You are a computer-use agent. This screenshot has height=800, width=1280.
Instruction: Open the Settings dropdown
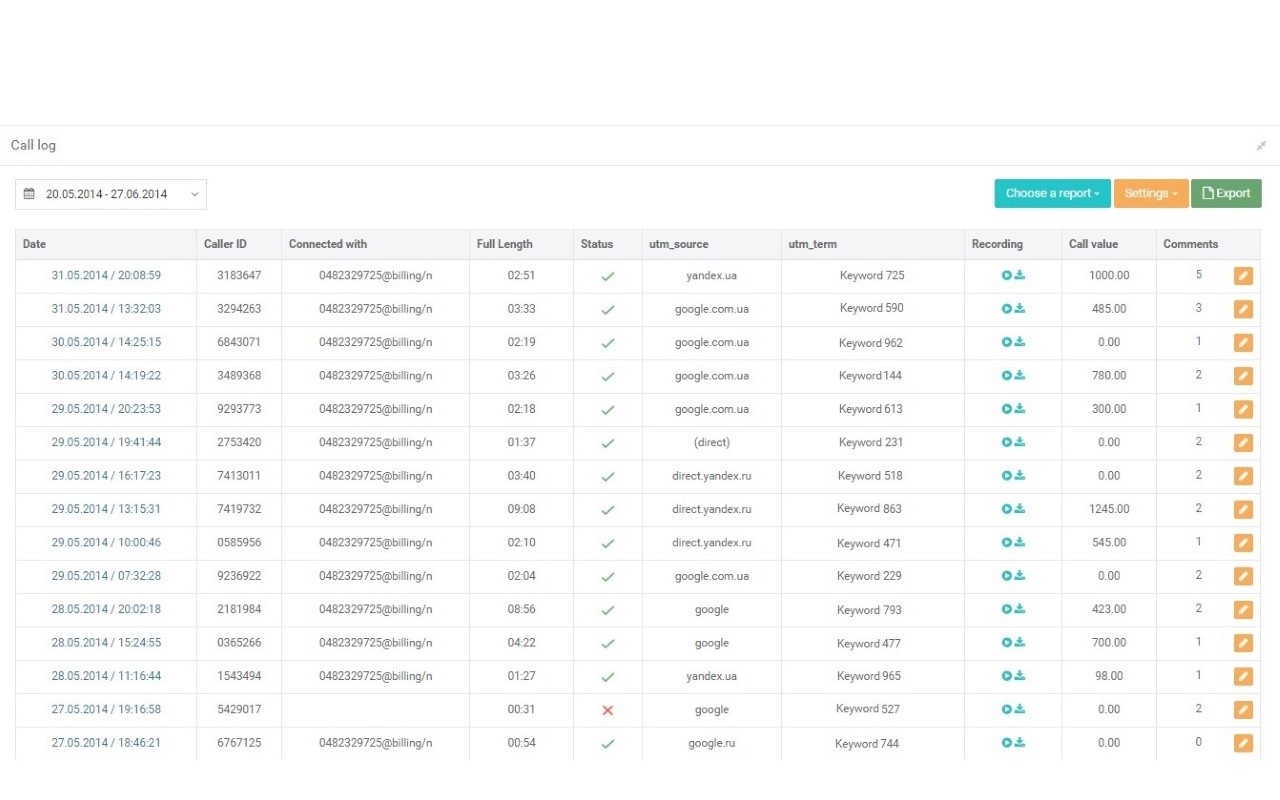(x=1150, y=193)
